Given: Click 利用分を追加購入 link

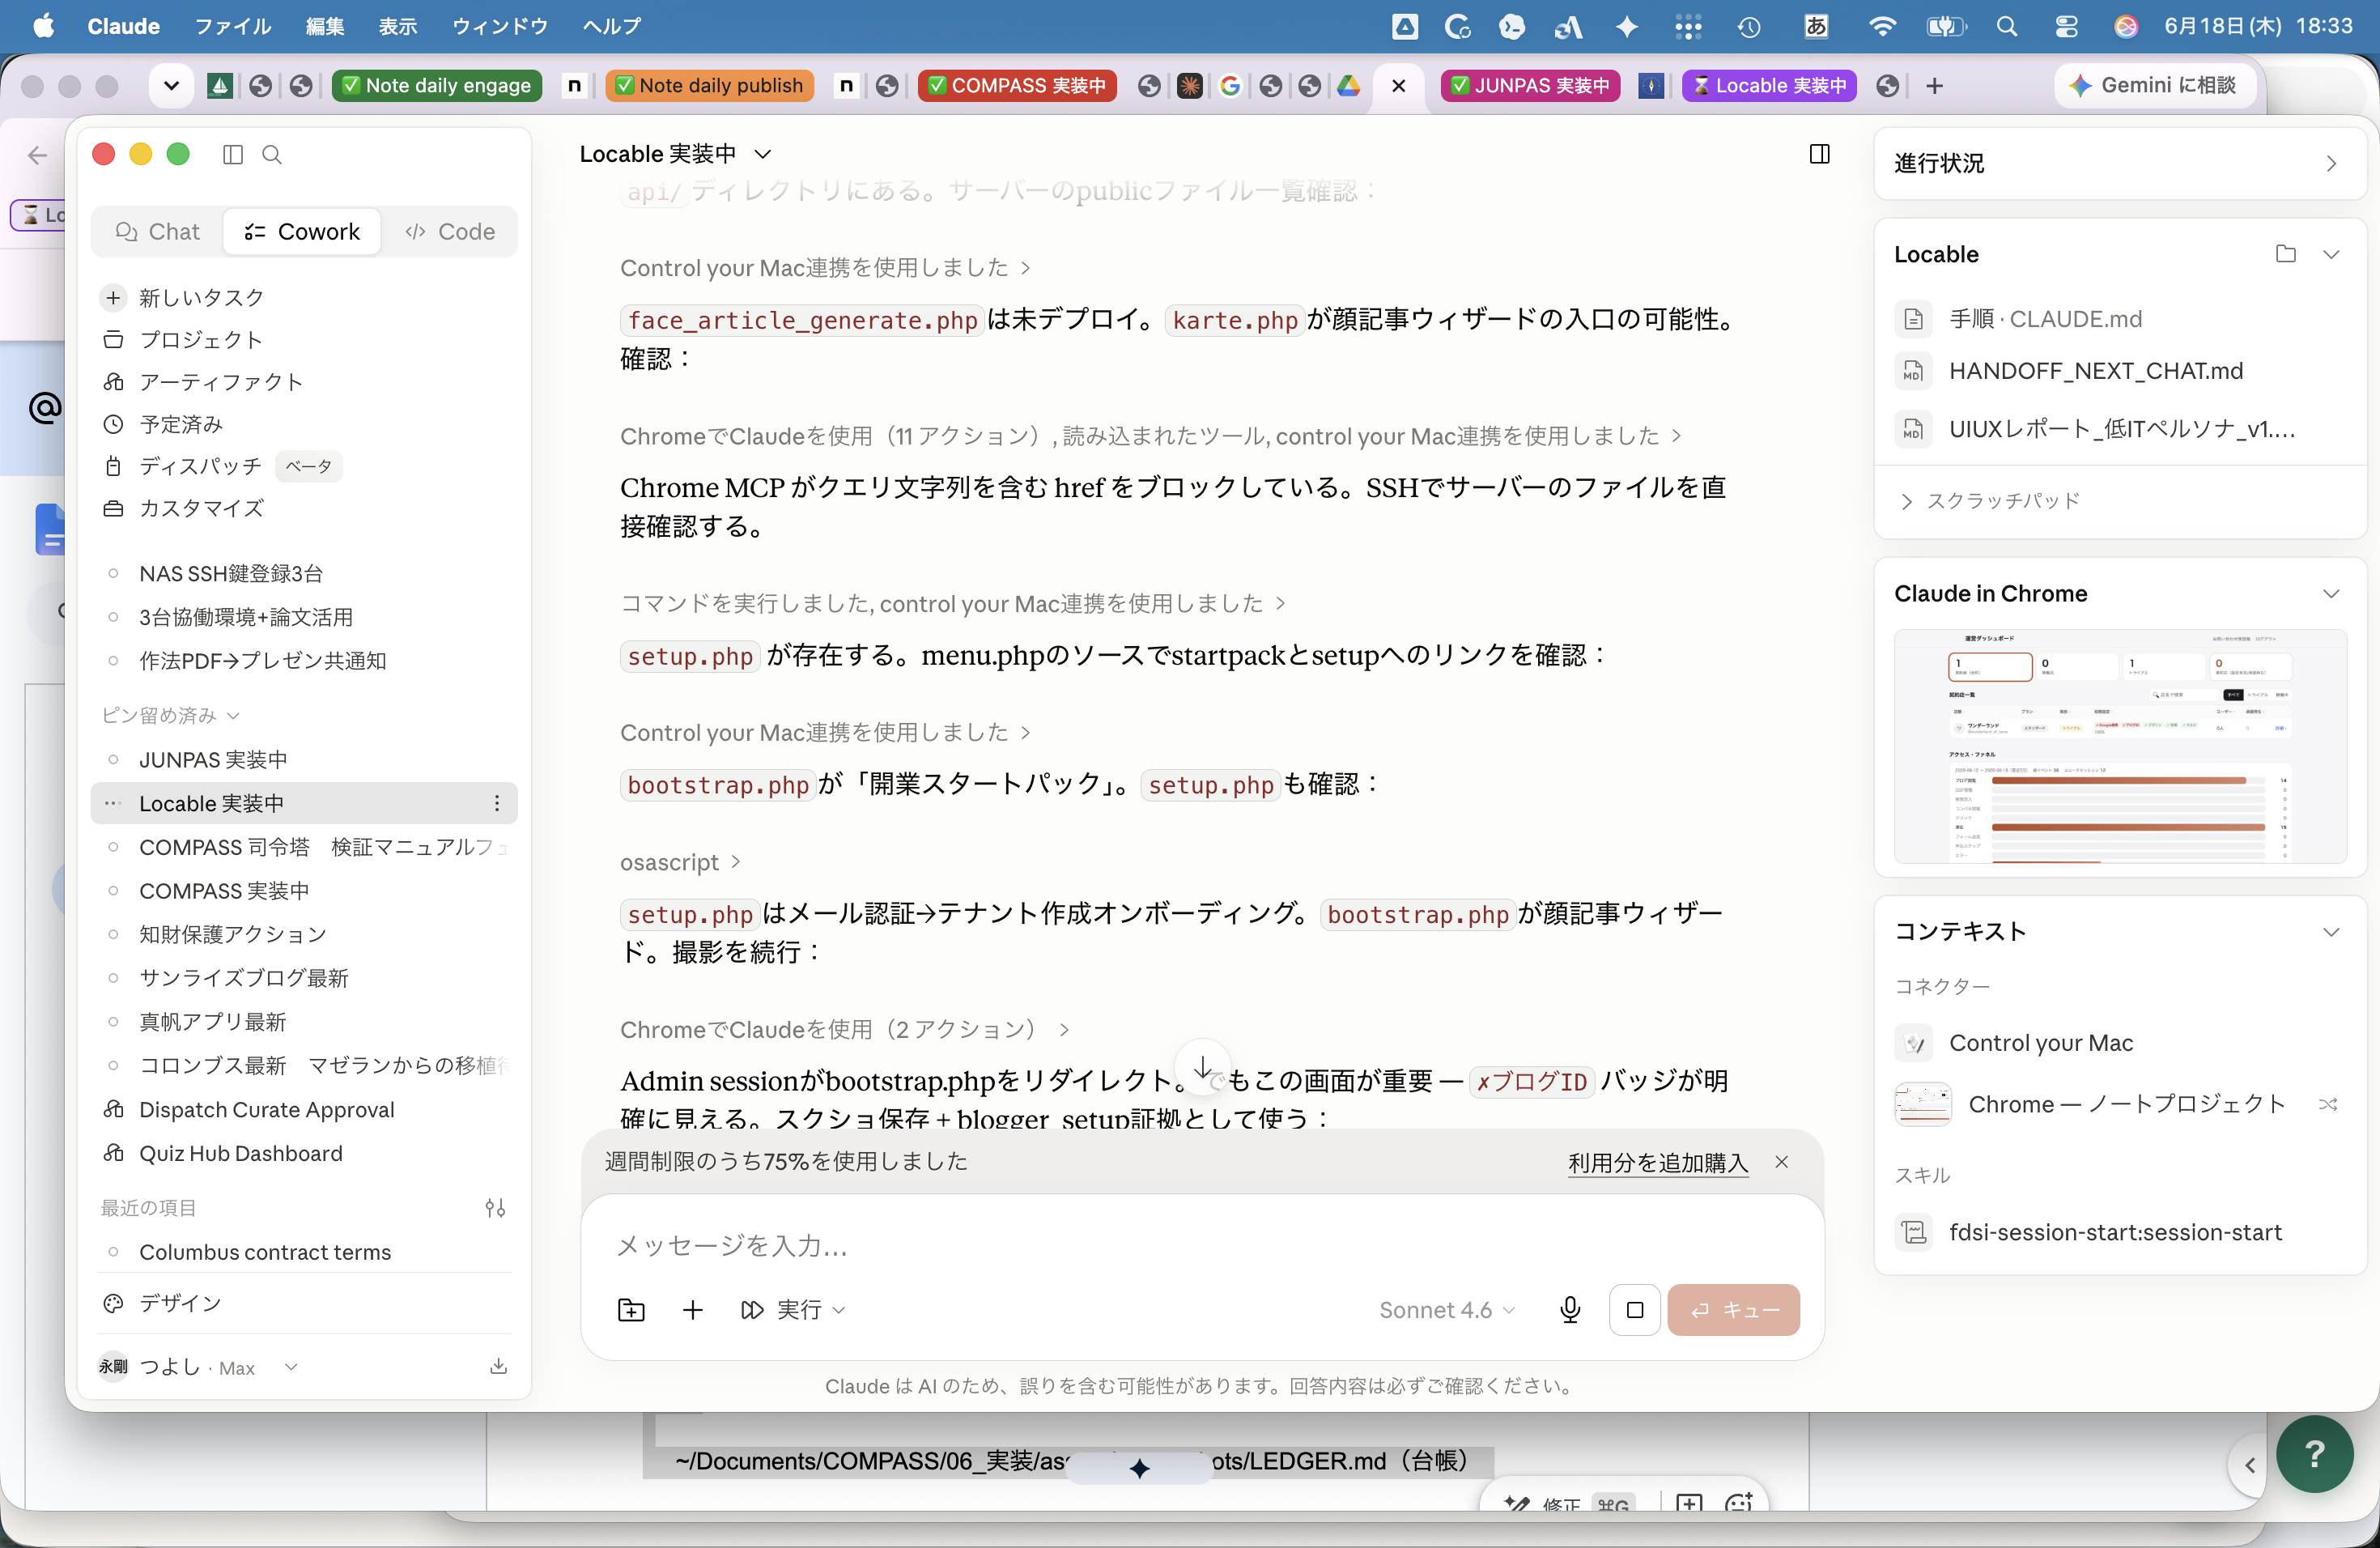Looking at the screenshot, I should point(1658,1162).
